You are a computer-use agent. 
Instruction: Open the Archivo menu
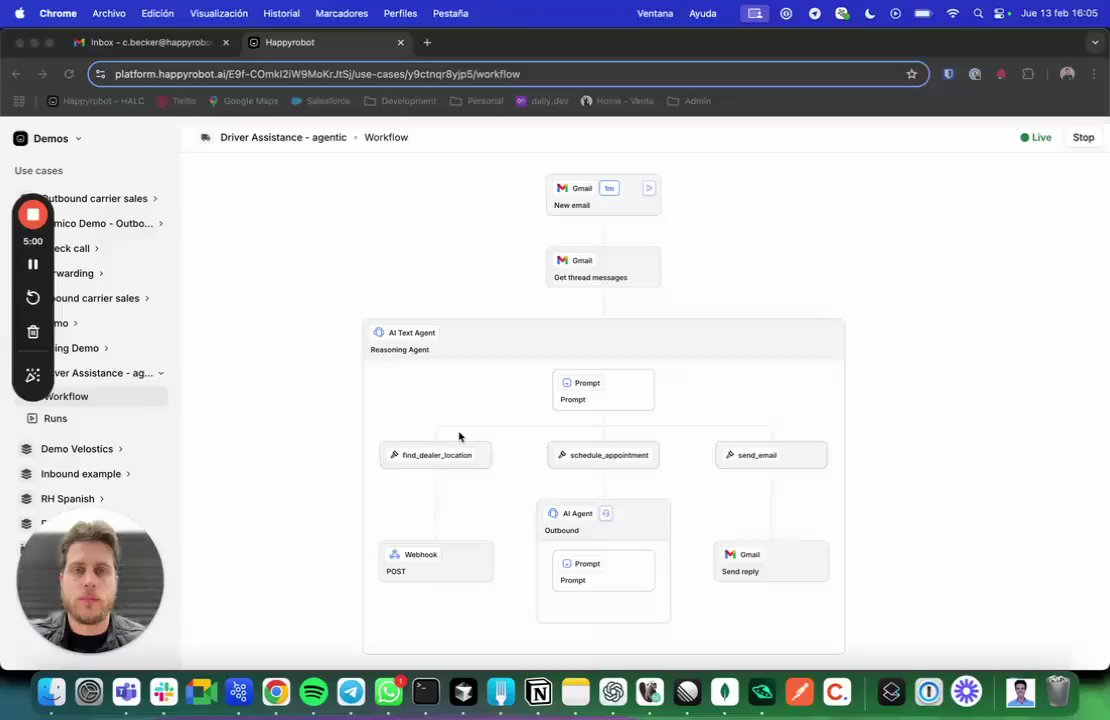coord(109,13)
